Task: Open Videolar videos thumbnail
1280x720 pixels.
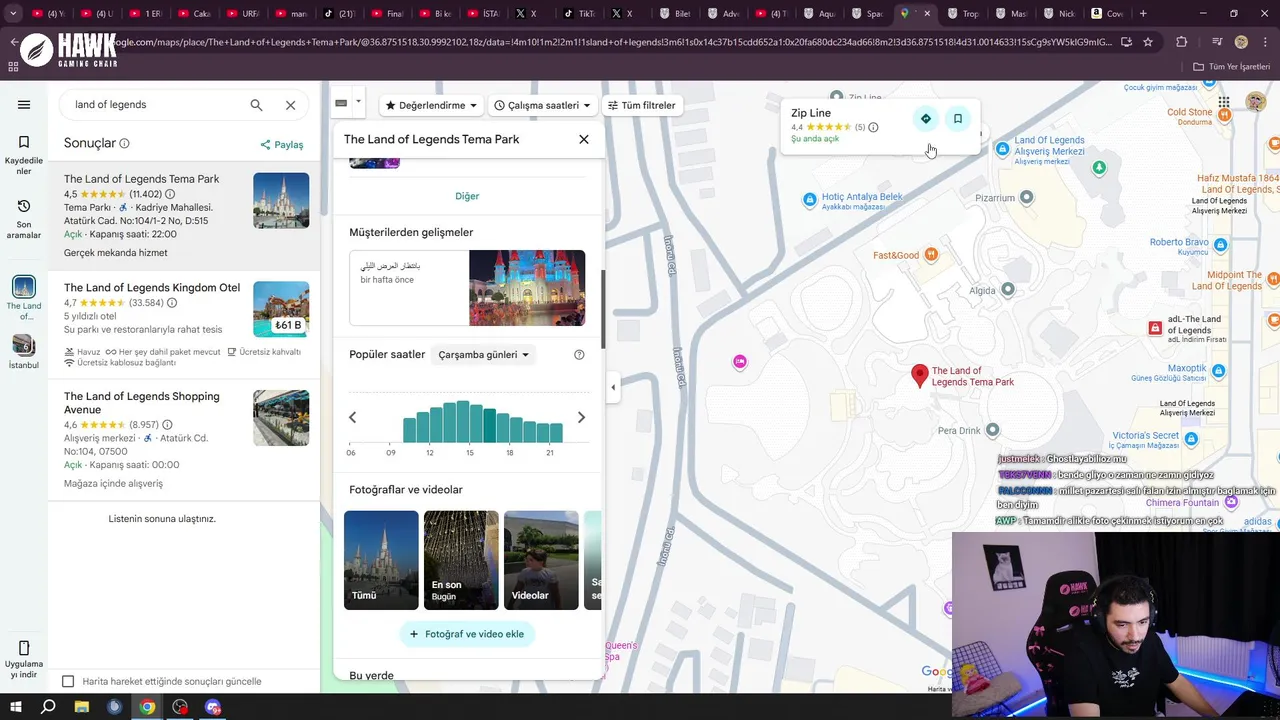Action: click(541, 560)
